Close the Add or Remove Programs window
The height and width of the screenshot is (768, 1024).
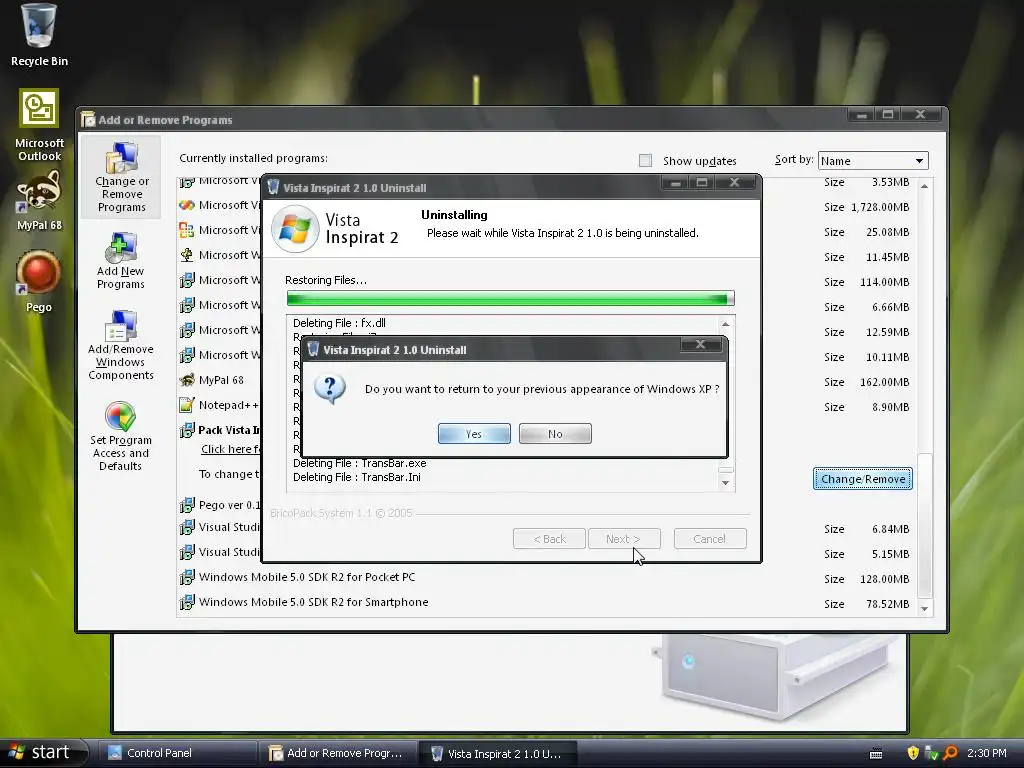(x=921, y=115)
